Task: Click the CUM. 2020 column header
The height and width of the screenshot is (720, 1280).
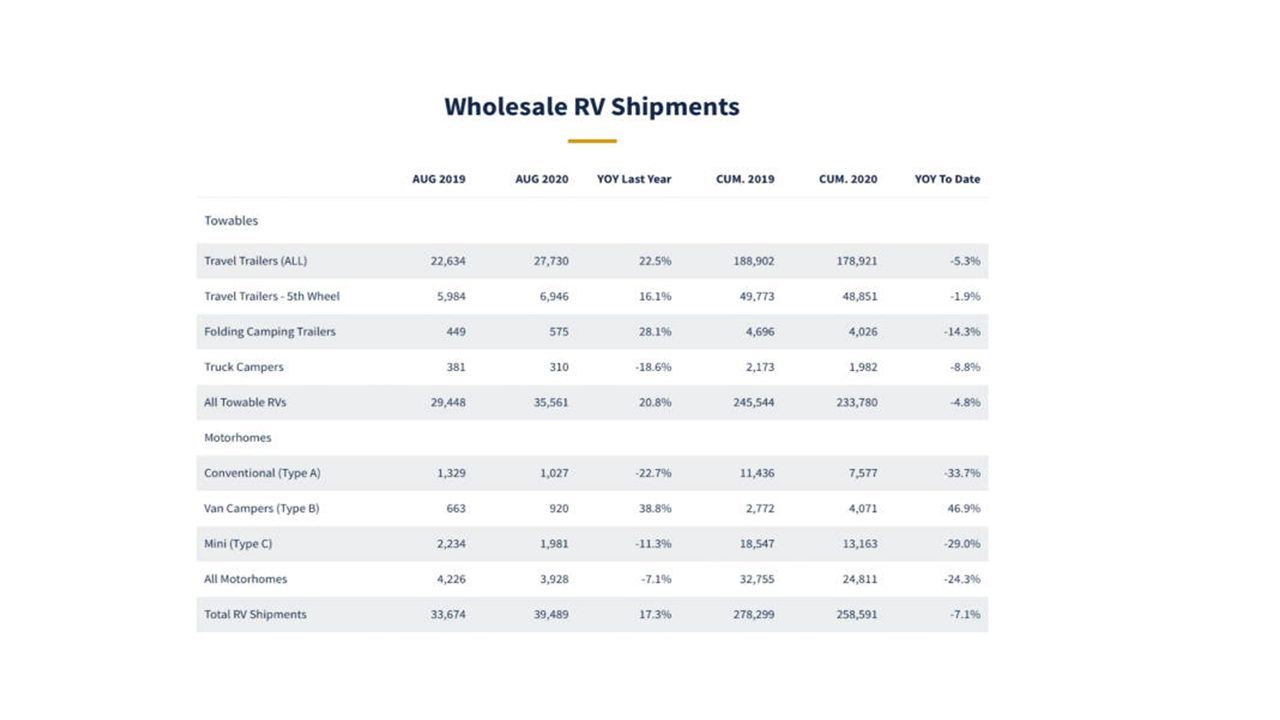Action: click(x=848, y=179)
